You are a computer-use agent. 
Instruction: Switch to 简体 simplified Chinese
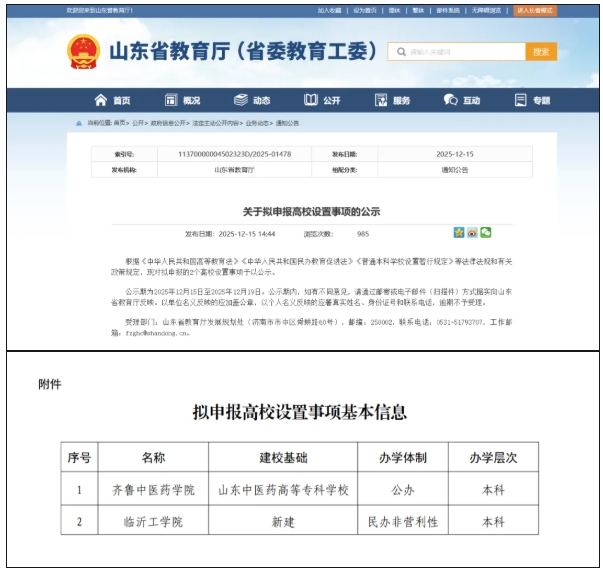[x=394, y=10]
